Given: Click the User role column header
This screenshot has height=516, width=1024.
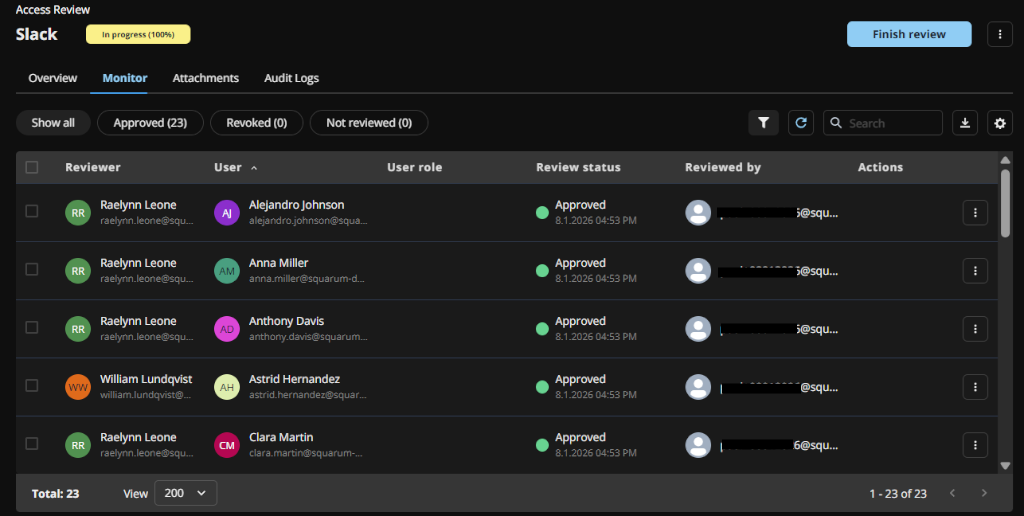Looking at the screenshot, I should pos(415,167).
